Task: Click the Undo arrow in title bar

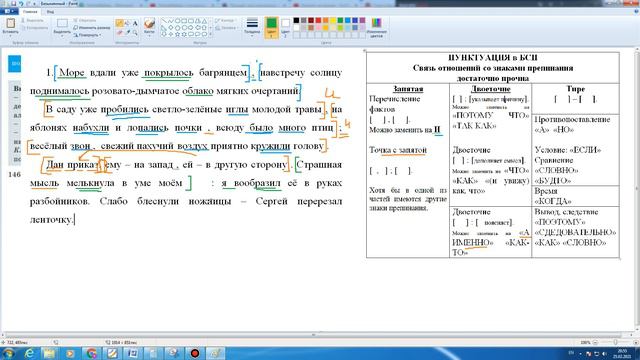Action: (x=21, y=4)
